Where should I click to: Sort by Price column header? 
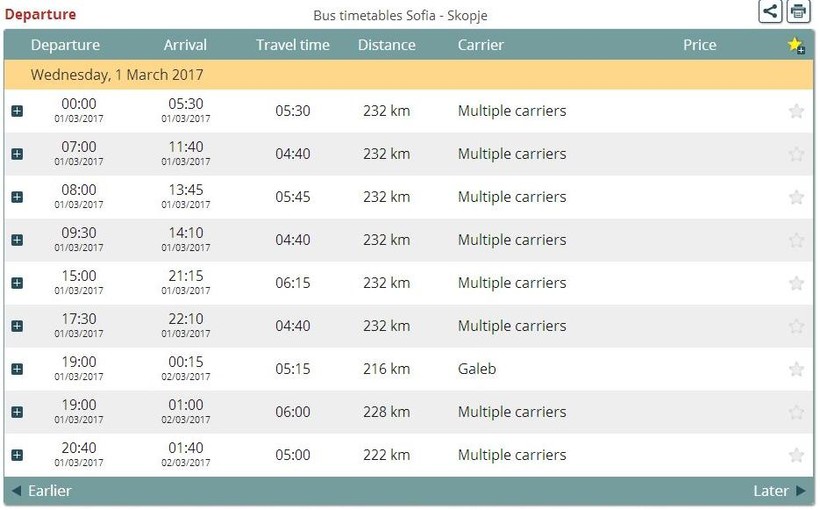pyautogui.click(x=699, y=45)
